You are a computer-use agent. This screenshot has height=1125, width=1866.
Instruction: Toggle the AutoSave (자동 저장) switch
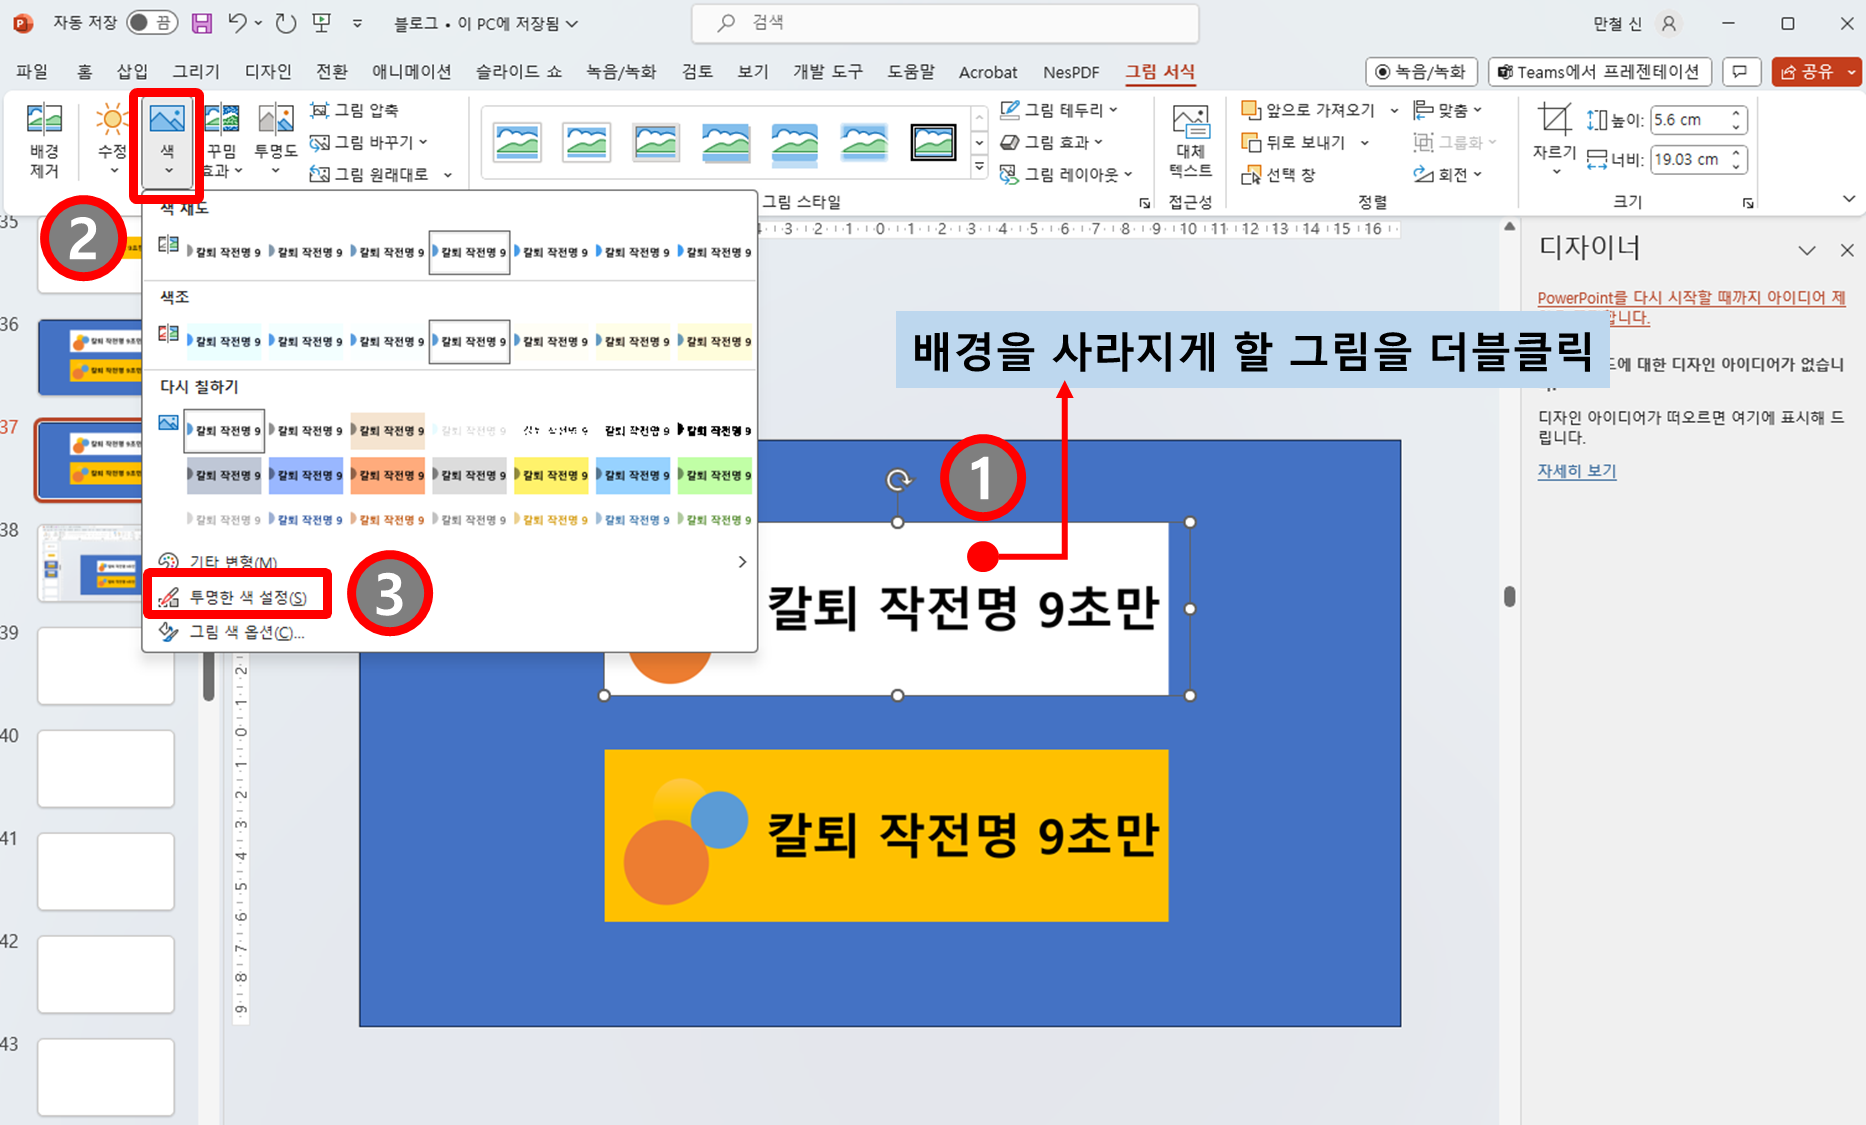coord(152,23)
